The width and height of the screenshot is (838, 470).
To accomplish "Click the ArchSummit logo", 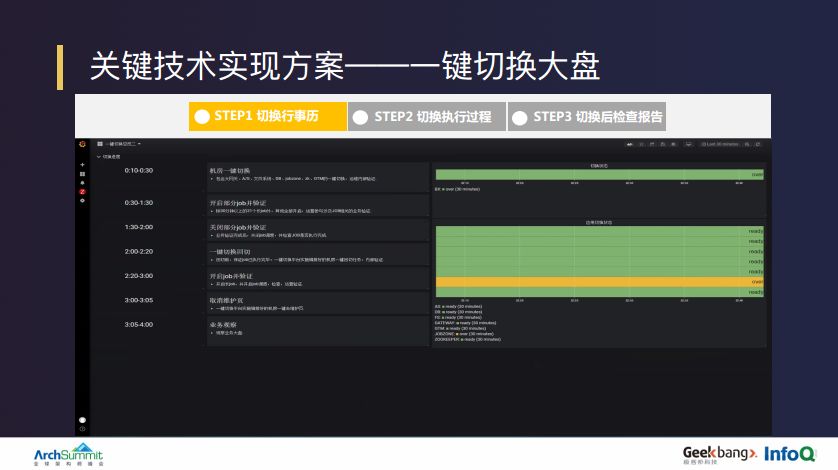I will coord(68,454).
